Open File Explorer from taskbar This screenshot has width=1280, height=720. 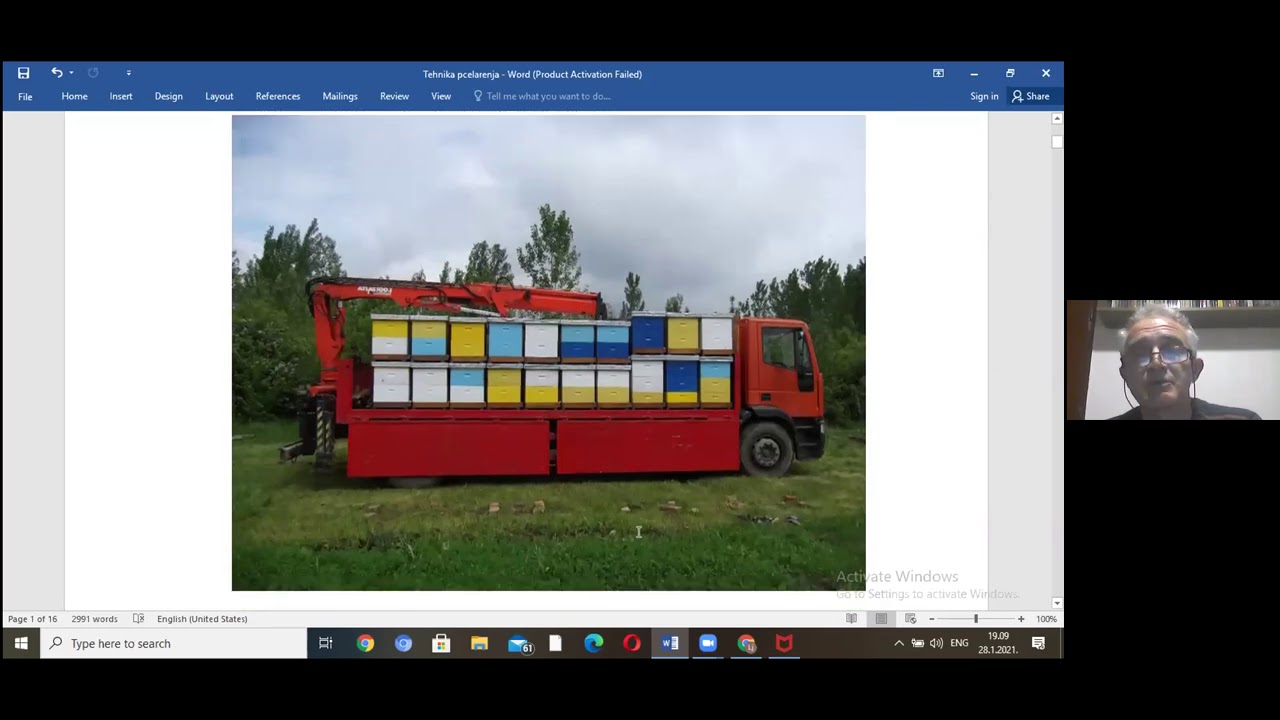point(479,643)
